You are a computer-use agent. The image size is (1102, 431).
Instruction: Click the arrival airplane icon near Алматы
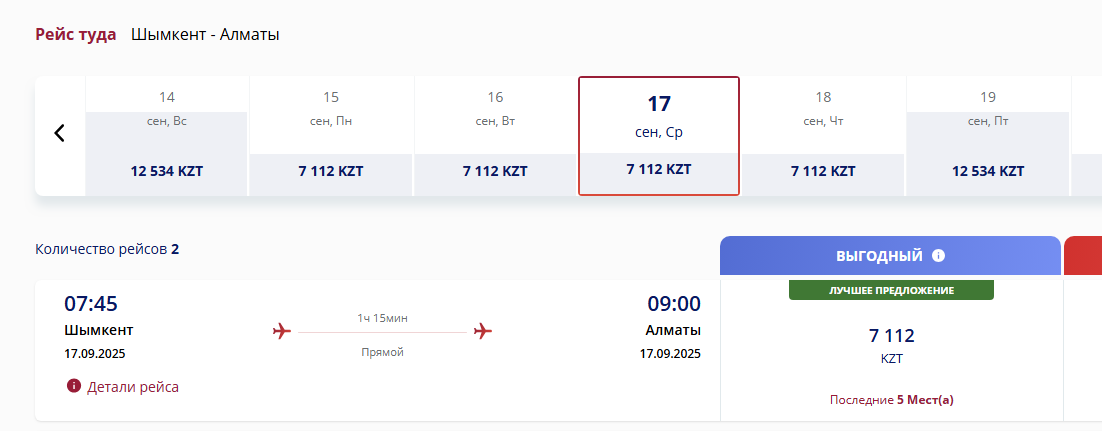[482, 330]
